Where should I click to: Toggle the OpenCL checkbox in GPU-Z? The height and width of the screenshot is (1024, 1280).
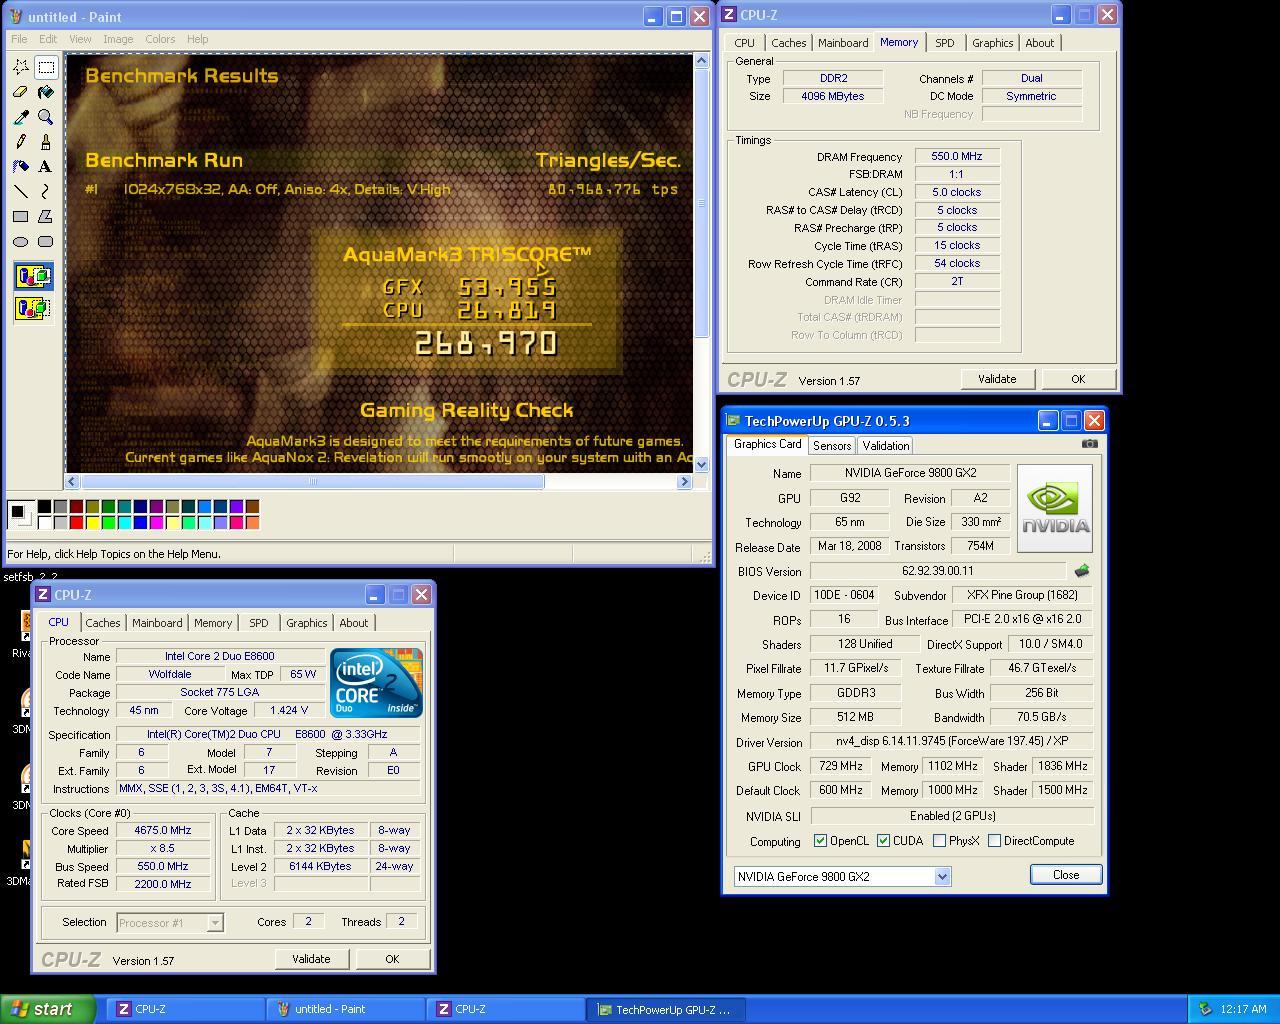[x=820, y=841]
